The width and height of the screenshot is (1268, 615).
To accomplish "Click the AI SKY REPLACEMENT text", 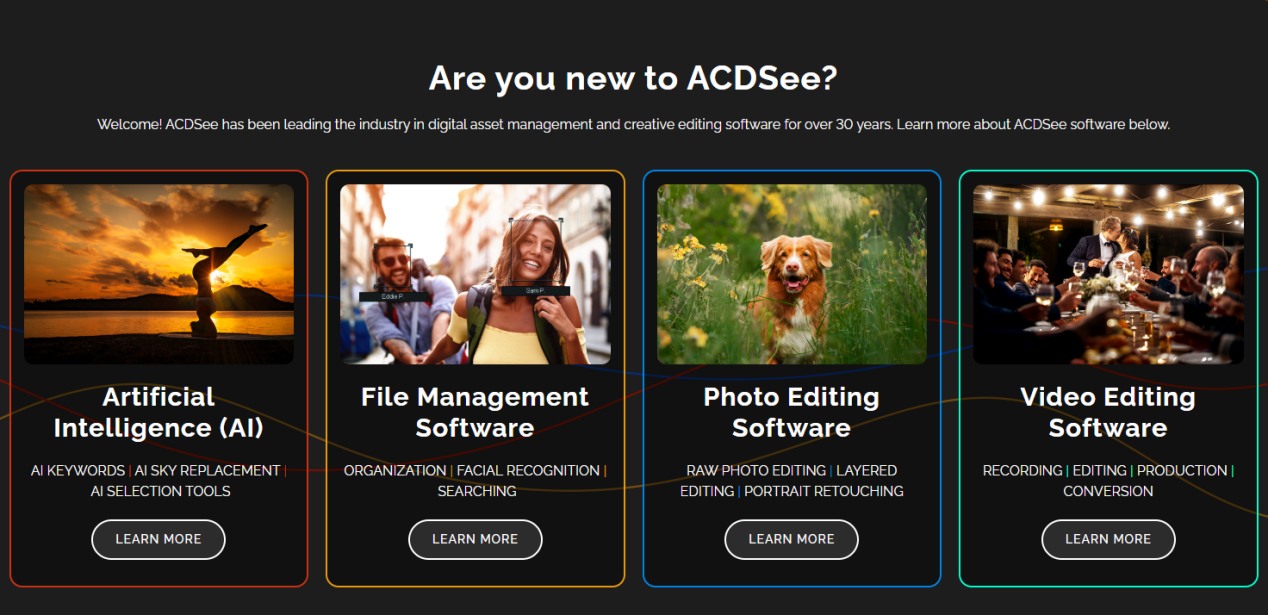I will point(207,470).
